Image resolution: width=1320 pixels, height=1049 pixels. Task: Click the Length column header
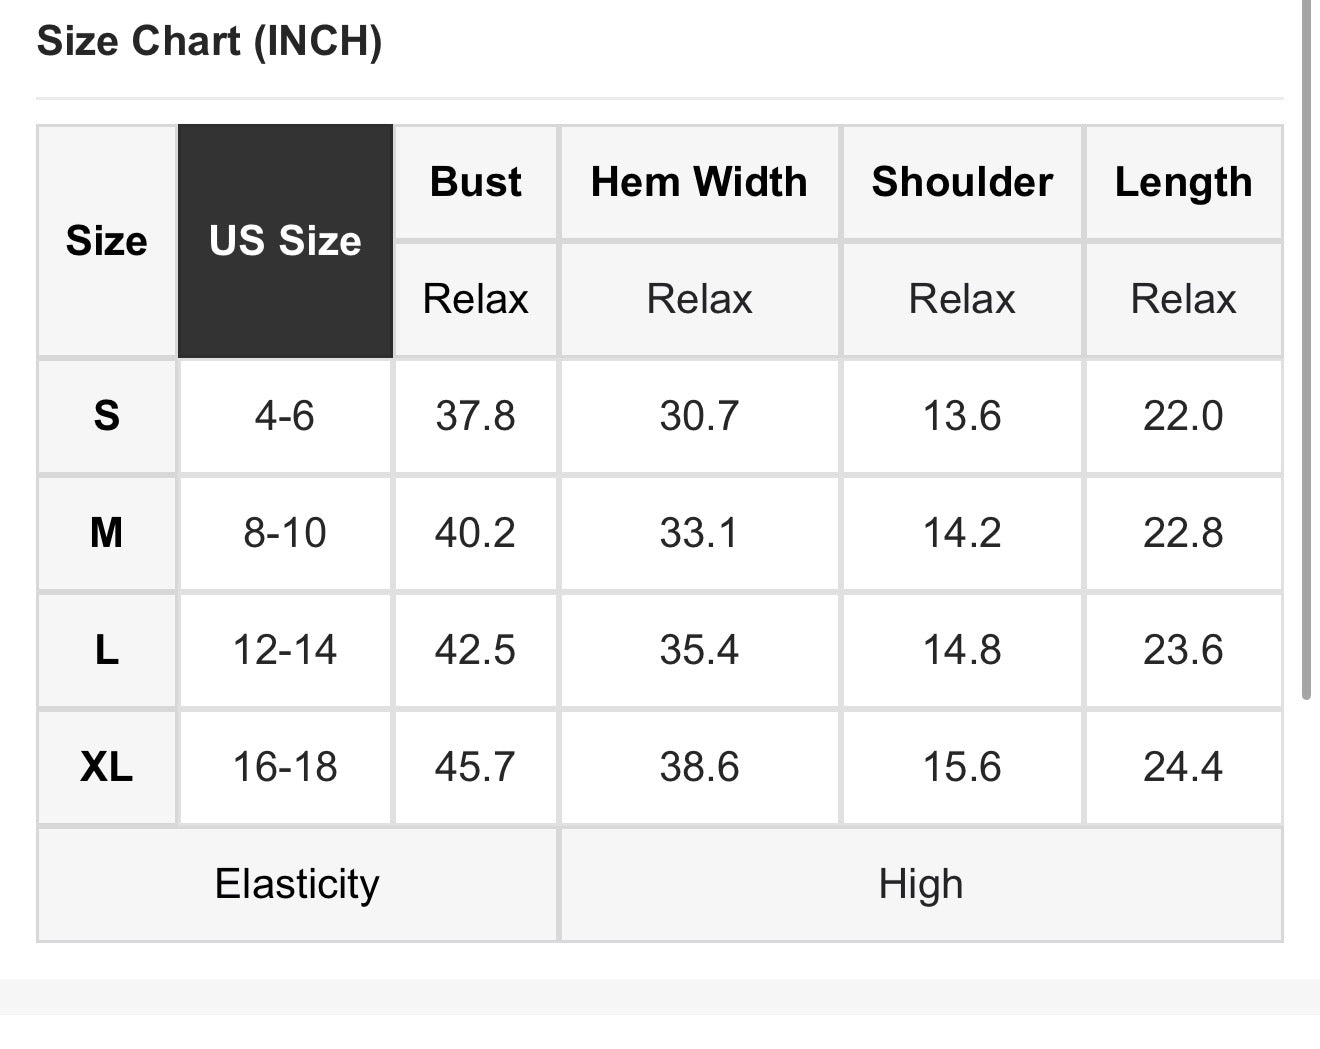[1183, 182]
